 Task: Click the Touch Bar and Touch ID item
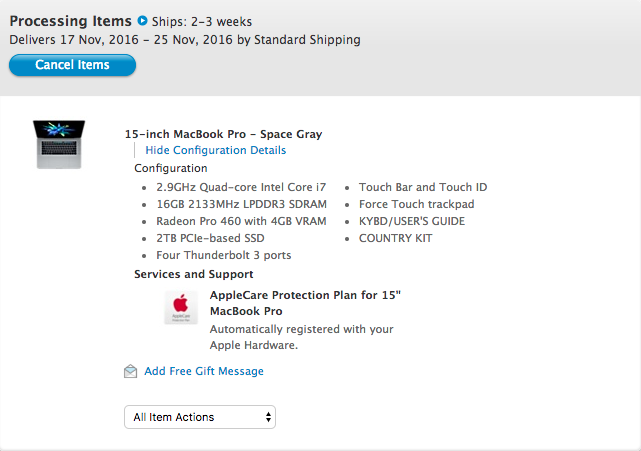coord(423,187)
